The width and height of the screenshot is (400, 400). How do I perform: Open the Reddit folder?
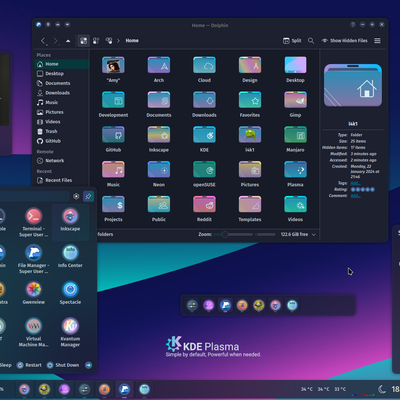tap(204, 209)
